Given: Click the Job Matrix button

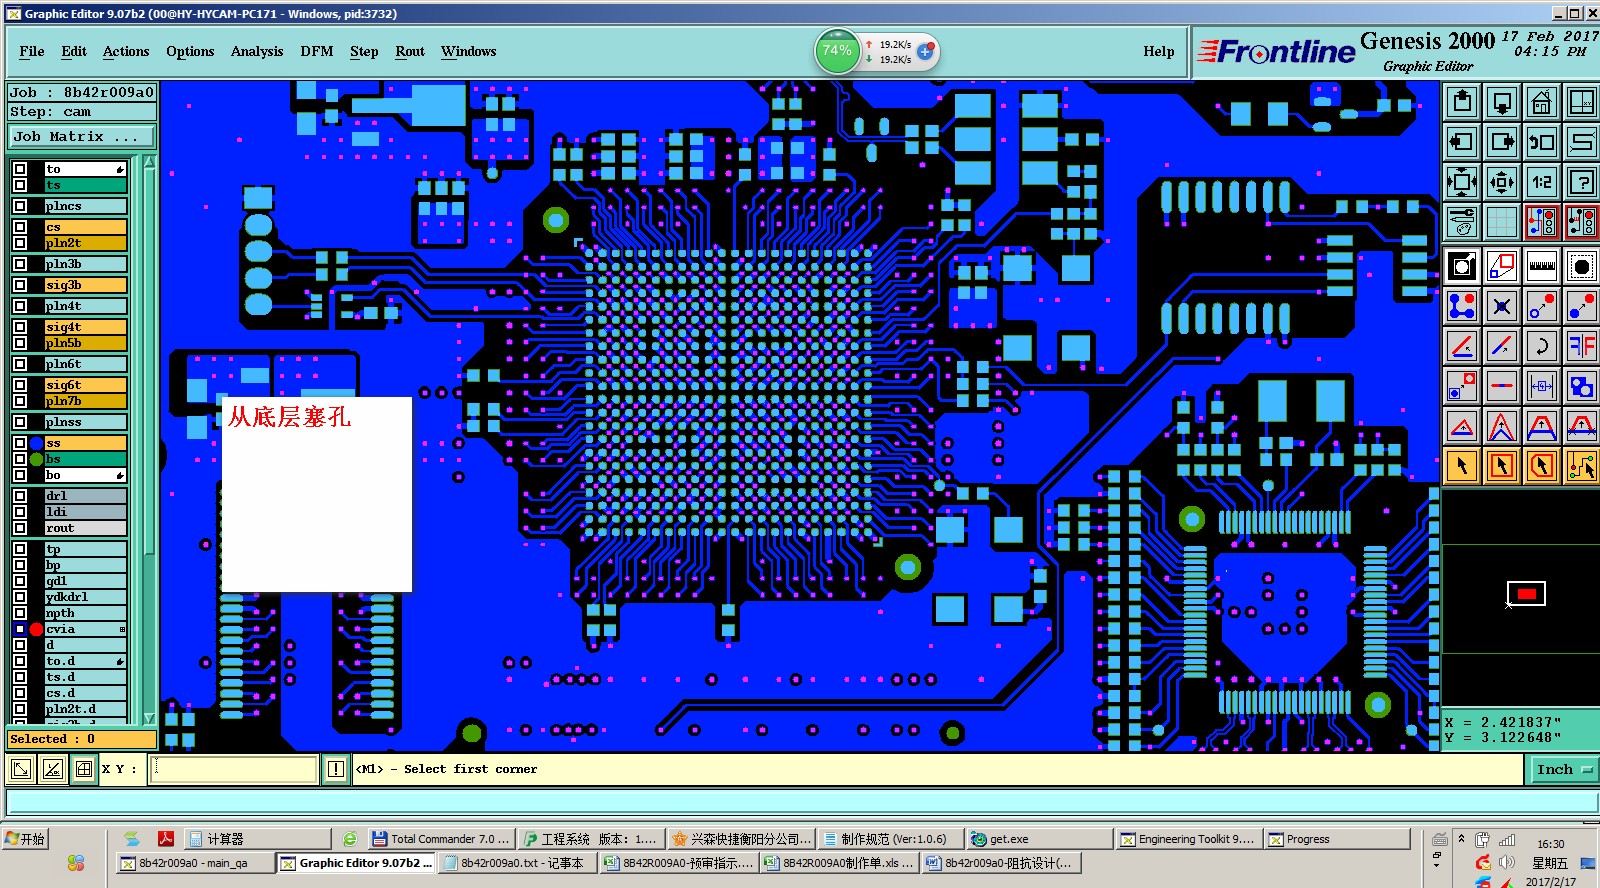Looking at the screenshot, I should 82,137.
